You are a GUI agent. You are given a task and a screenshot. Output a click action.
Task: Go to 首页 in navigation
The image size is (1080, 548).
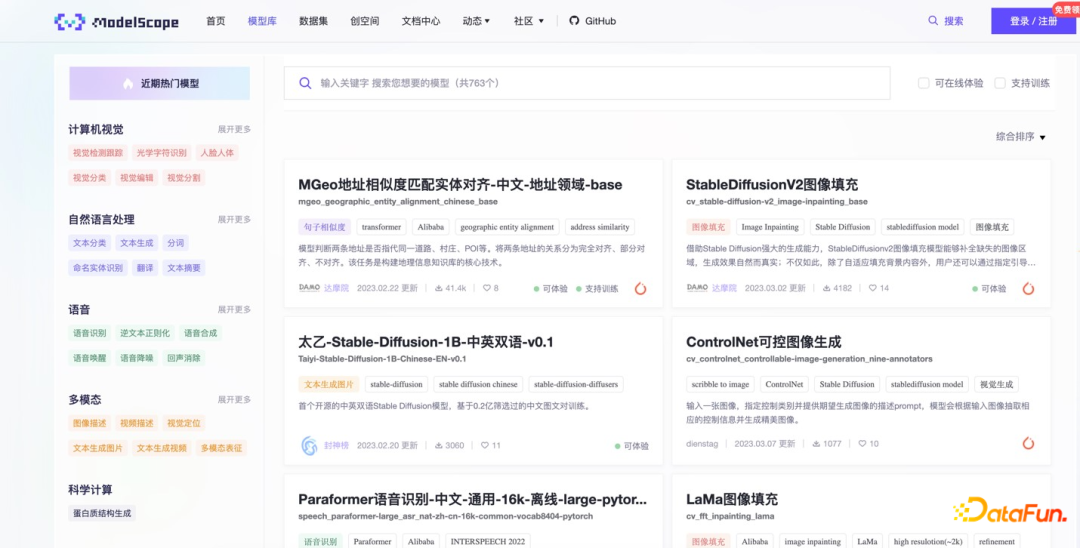point(216,21)
